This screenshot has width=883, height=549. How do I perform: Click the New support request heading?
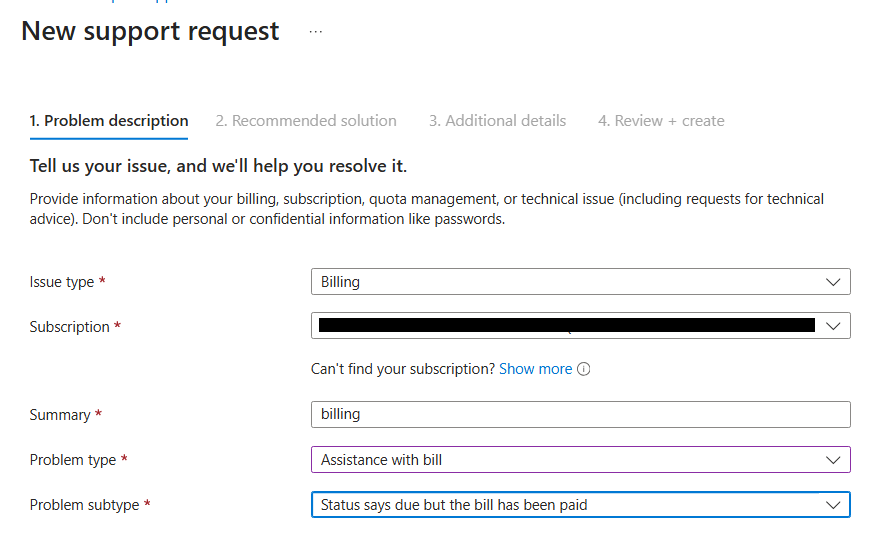(150, 31)
